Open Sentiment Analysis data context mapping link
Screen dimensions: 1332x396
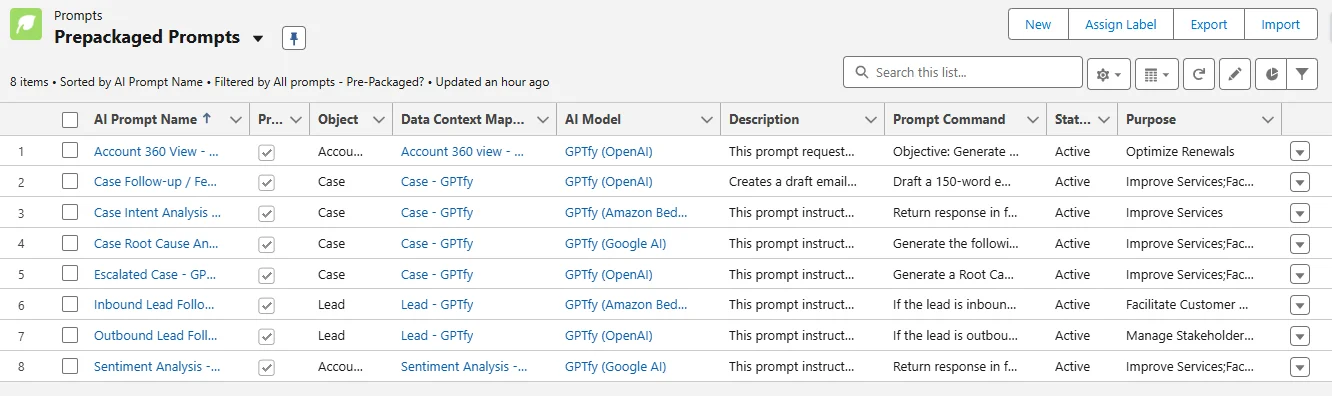464,367
